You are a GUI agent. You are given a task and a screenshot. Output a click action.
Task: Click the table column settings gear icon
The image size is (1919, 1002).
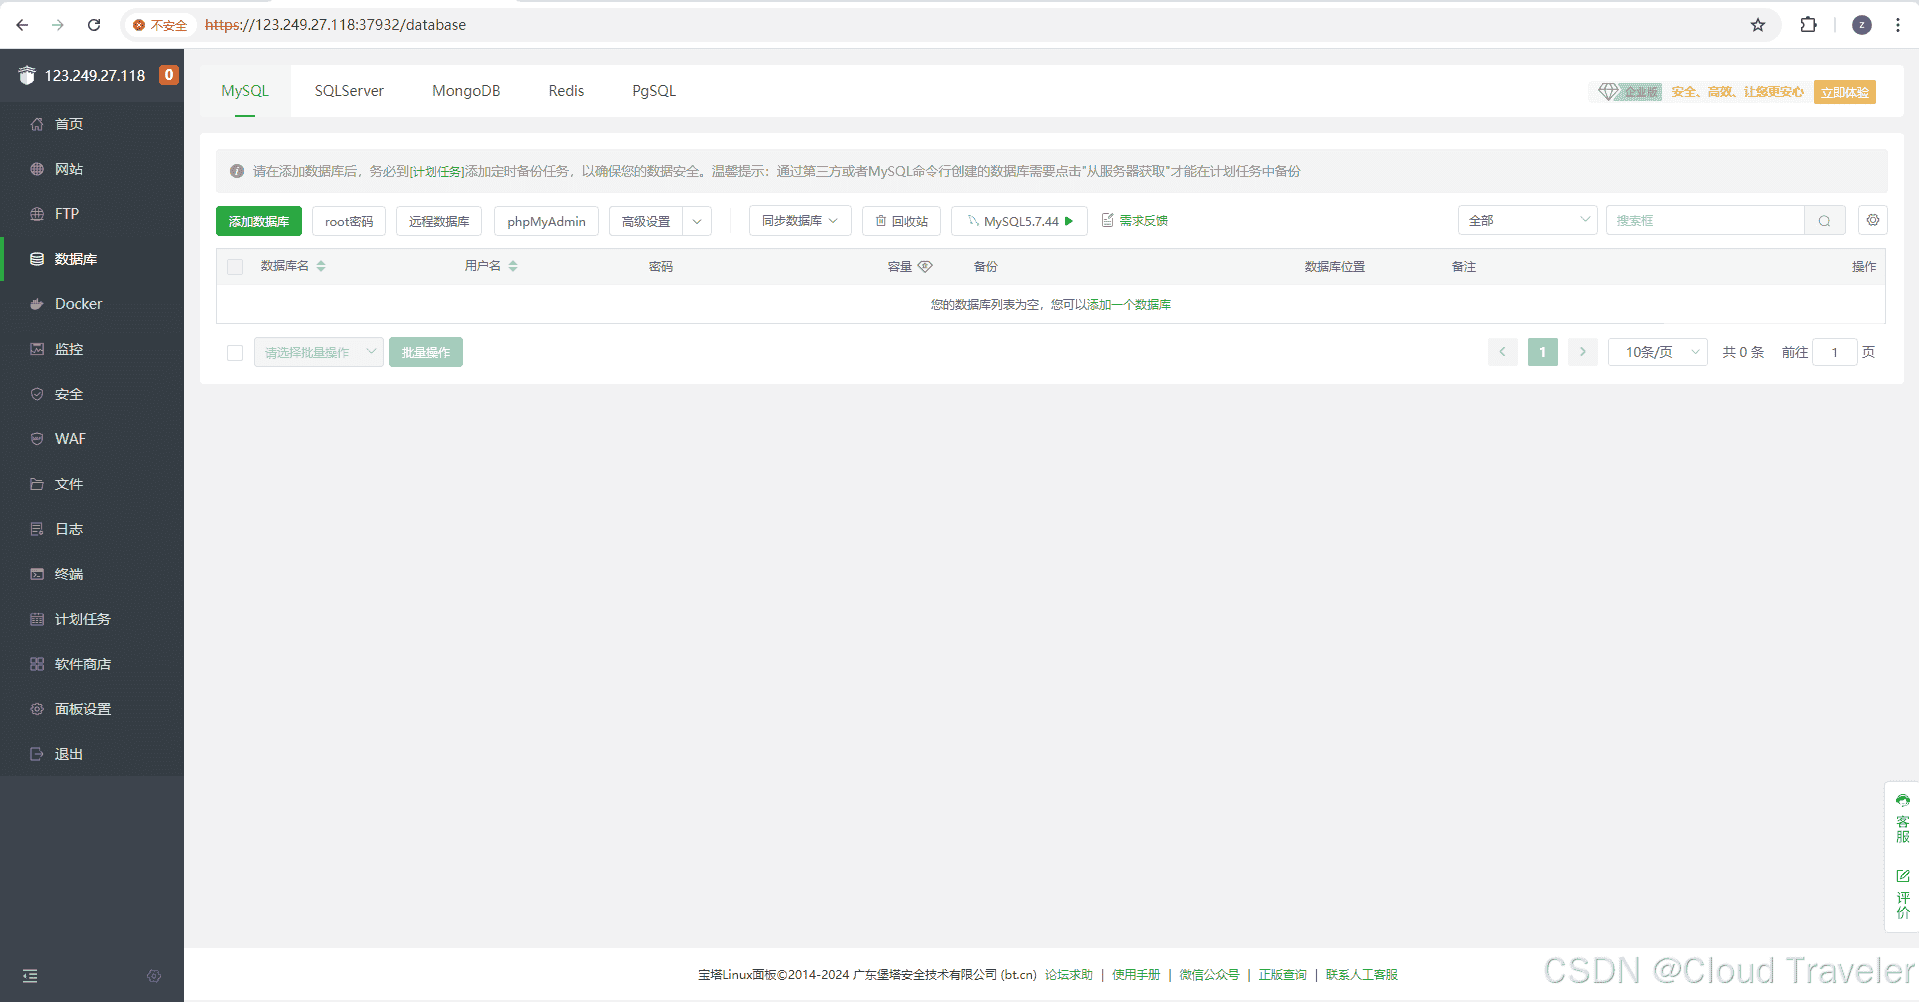pyautogui.click(x=1872, y=220)
